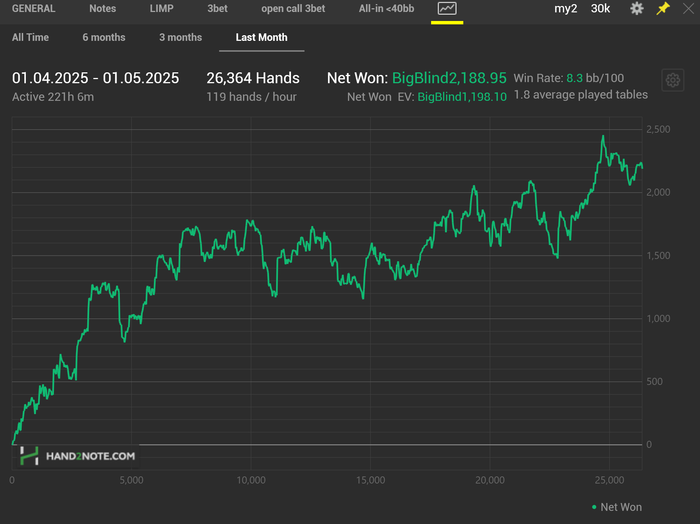
Task: Click the 15,000 x-axis label
Action: pos(371,480)
